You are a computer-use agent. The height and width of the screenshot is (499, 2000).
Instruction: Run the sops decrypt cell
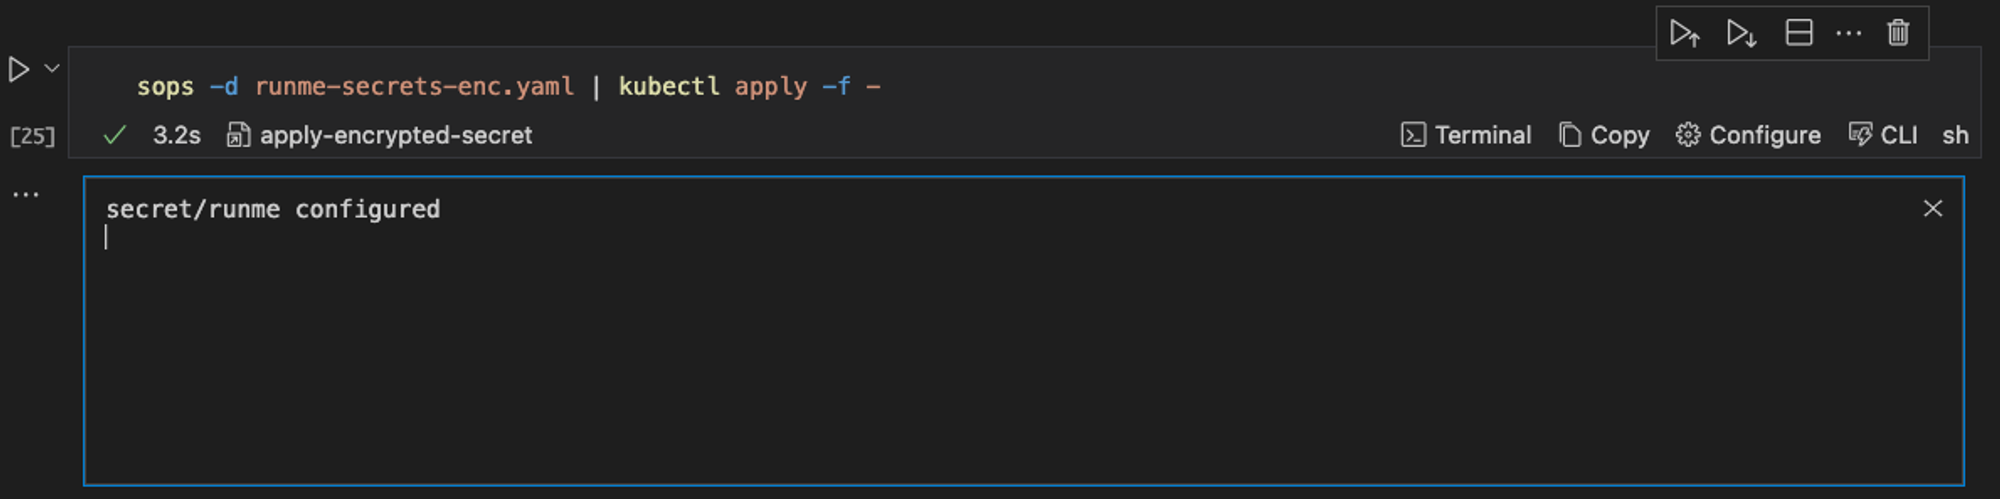click(18, 69)
